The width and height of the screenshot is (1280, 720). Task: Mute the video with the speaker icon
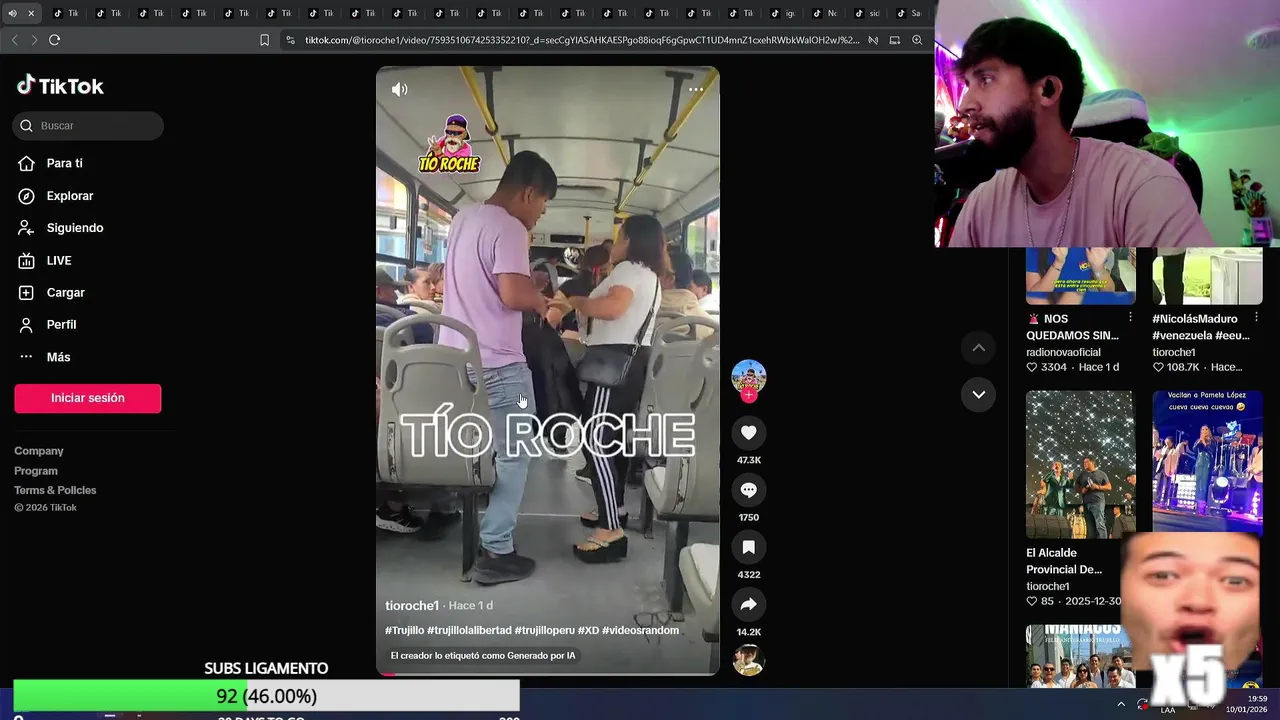400,90
